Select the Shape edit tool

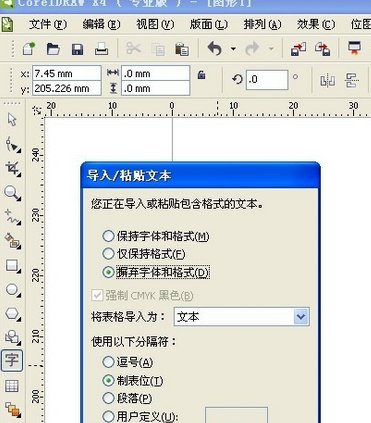pyautogui.click(x=13, y=144)
